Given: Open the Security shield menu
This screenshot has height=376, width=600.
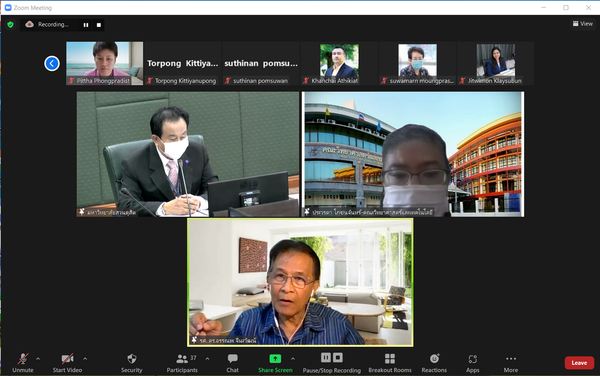Looking at the screenshot, I should pyautogui.click(x=132, y=363).
